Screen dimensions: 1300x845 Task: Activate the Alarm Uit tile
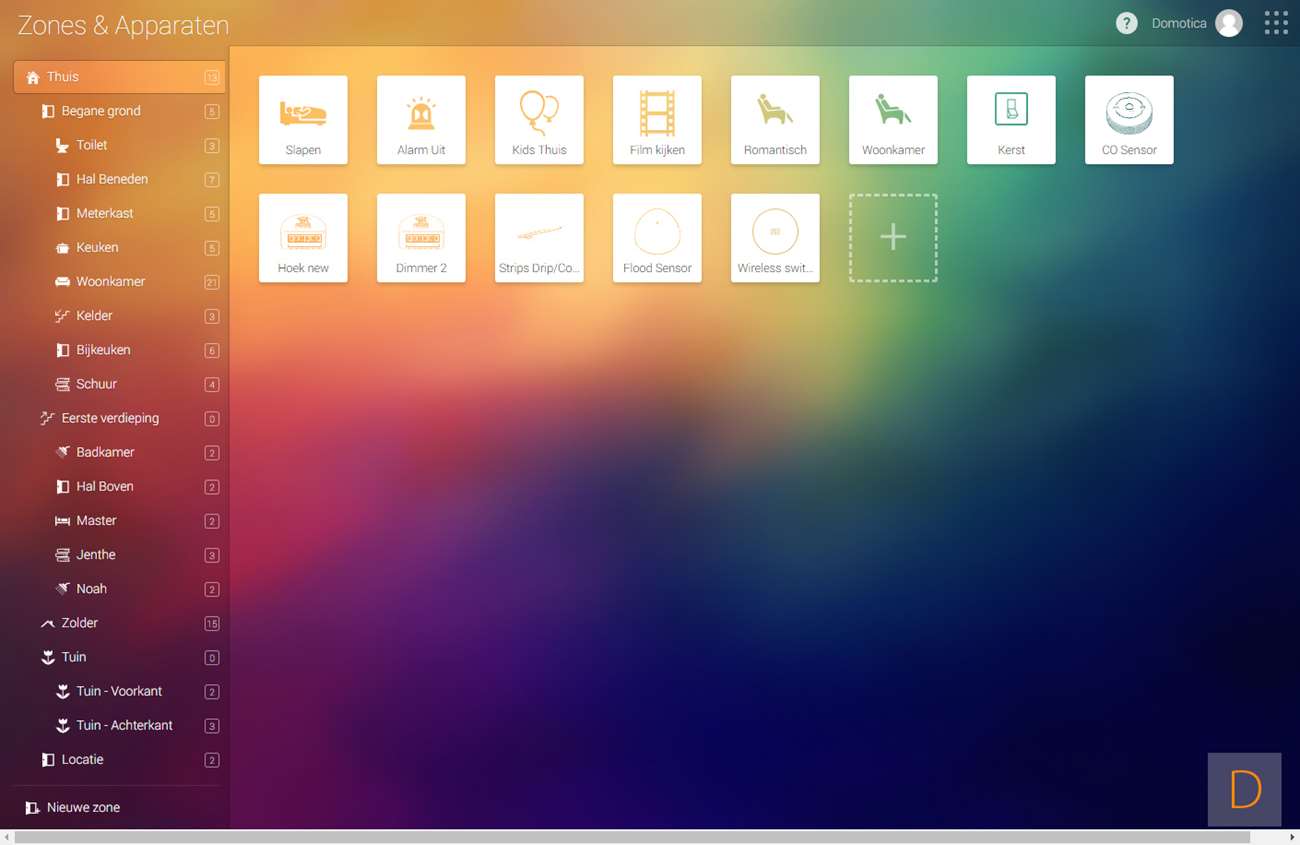(421, 120)
